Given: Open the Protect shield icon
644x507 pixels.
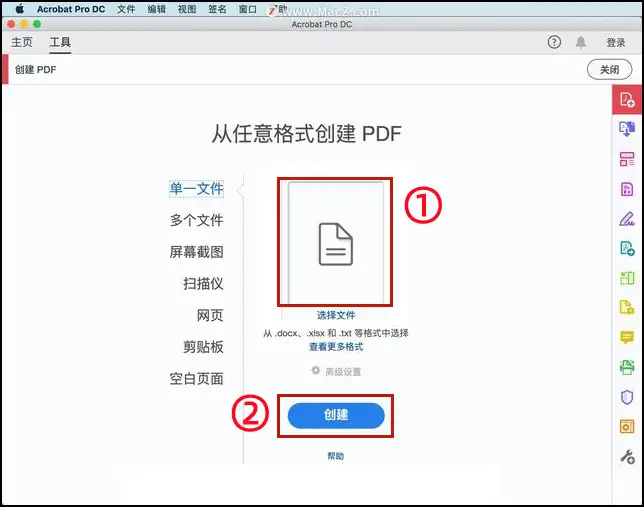Looking at the screenshot, I should click(627, 397).
